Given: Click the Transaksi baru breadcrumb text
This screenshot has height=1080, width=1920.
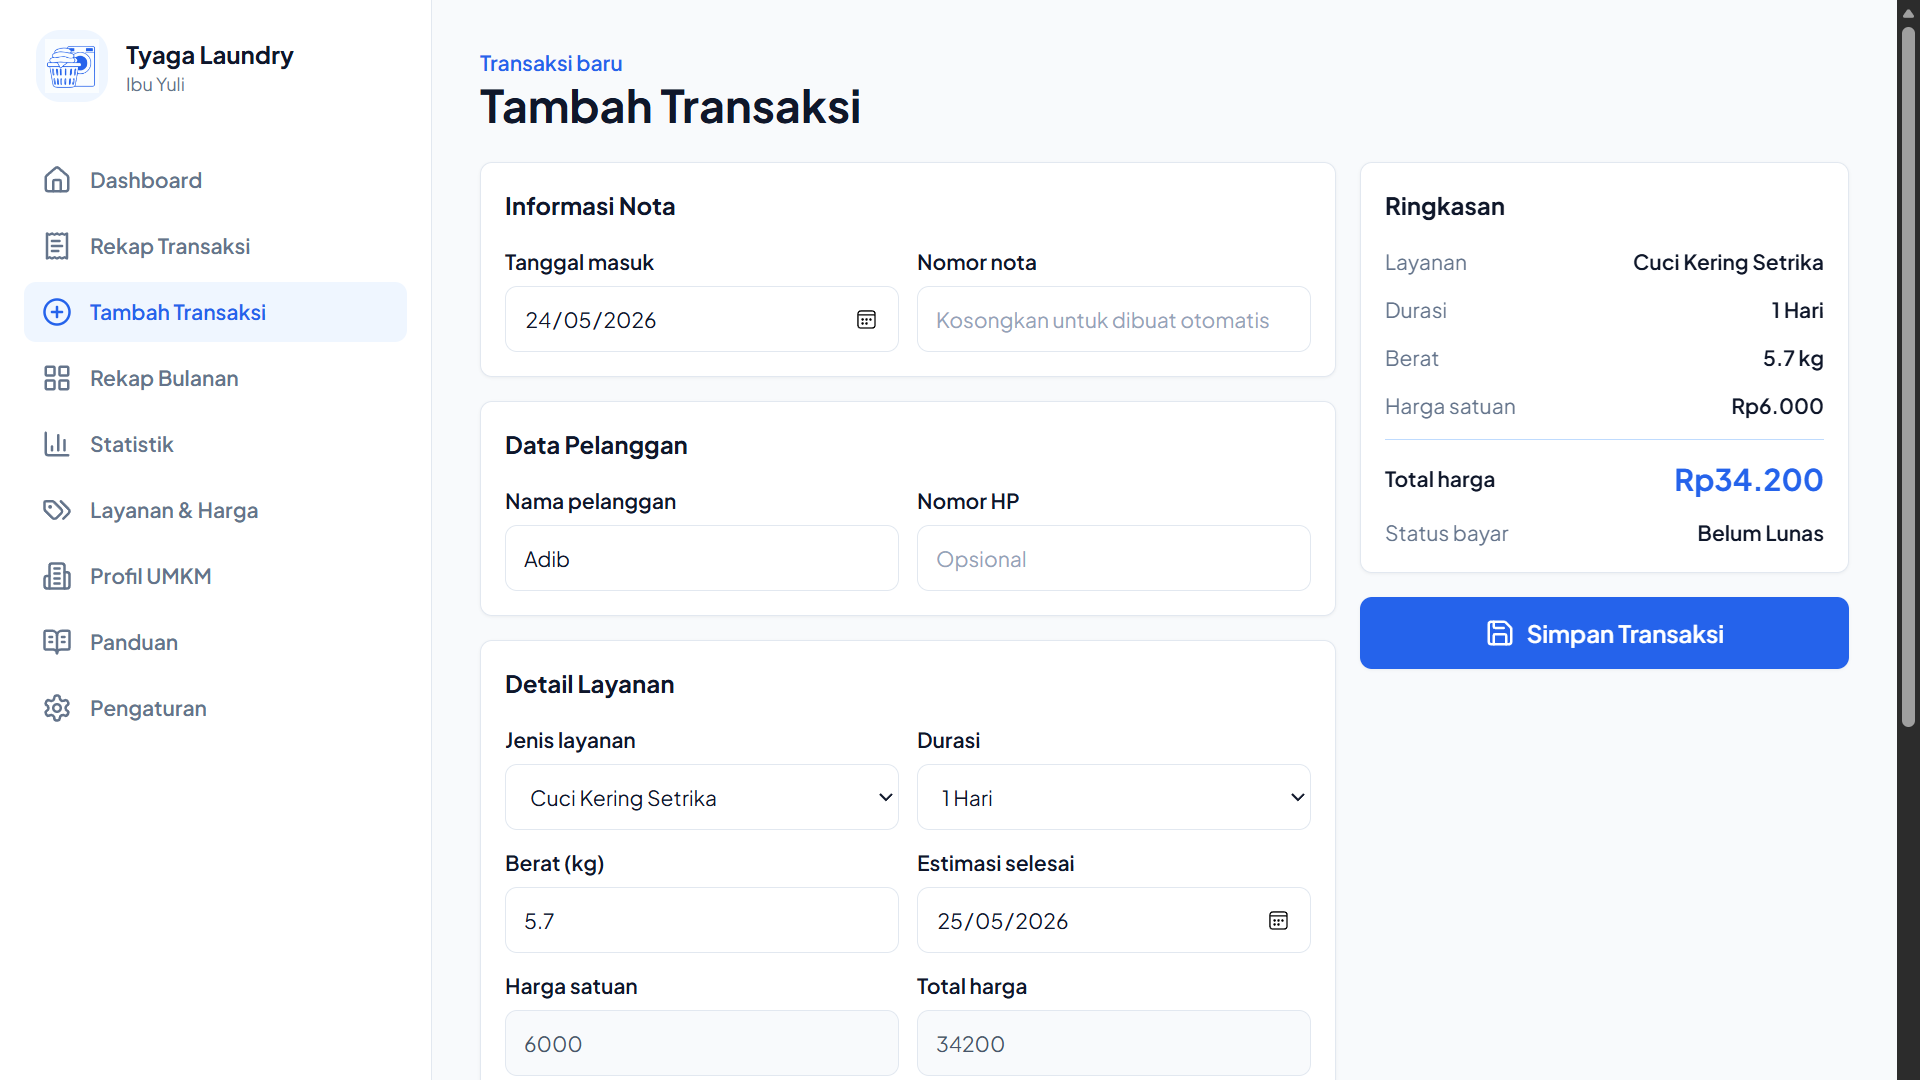Looking at the screenshot, I should [551, 63].
